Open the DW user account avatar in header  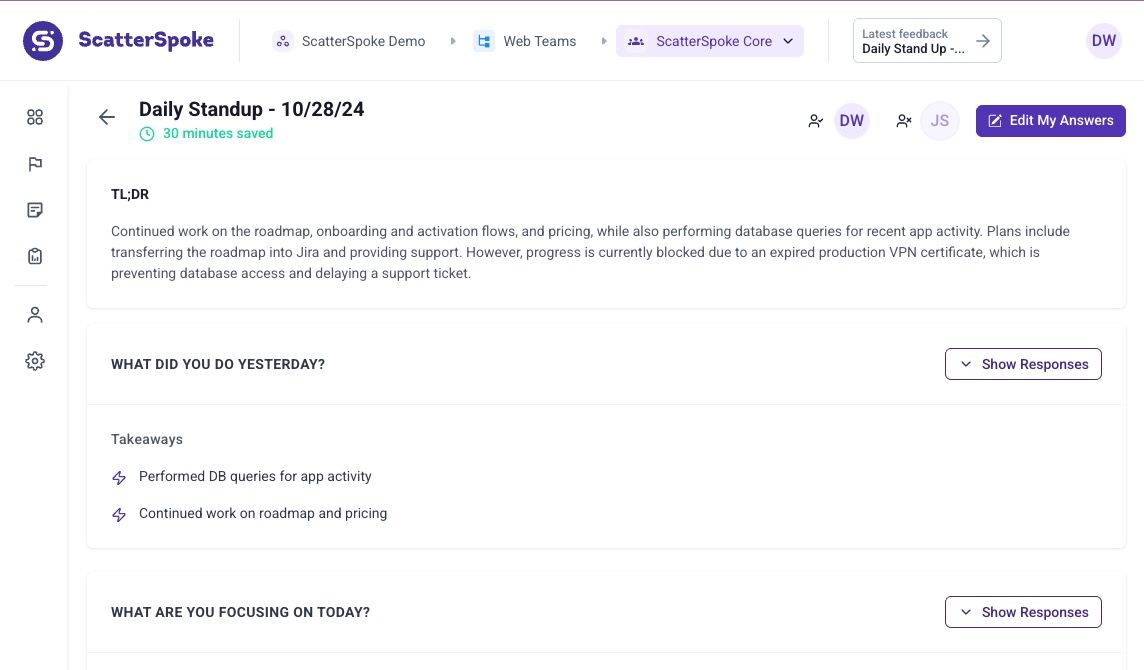[x=1103, y=41]
